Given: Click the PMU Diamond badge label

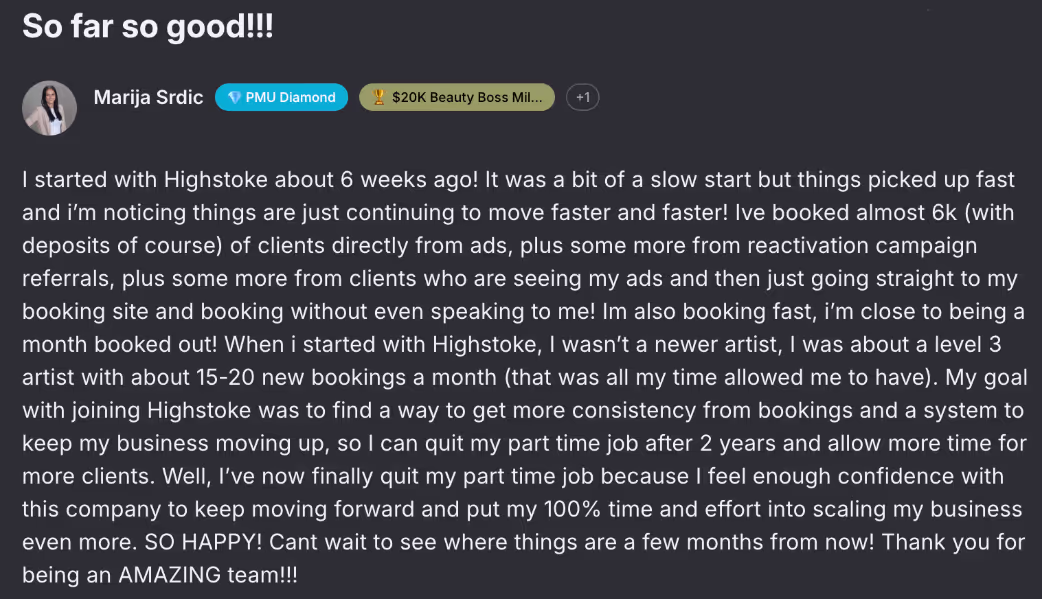Looking at the screenshot, I should click(x=290, y=97).
